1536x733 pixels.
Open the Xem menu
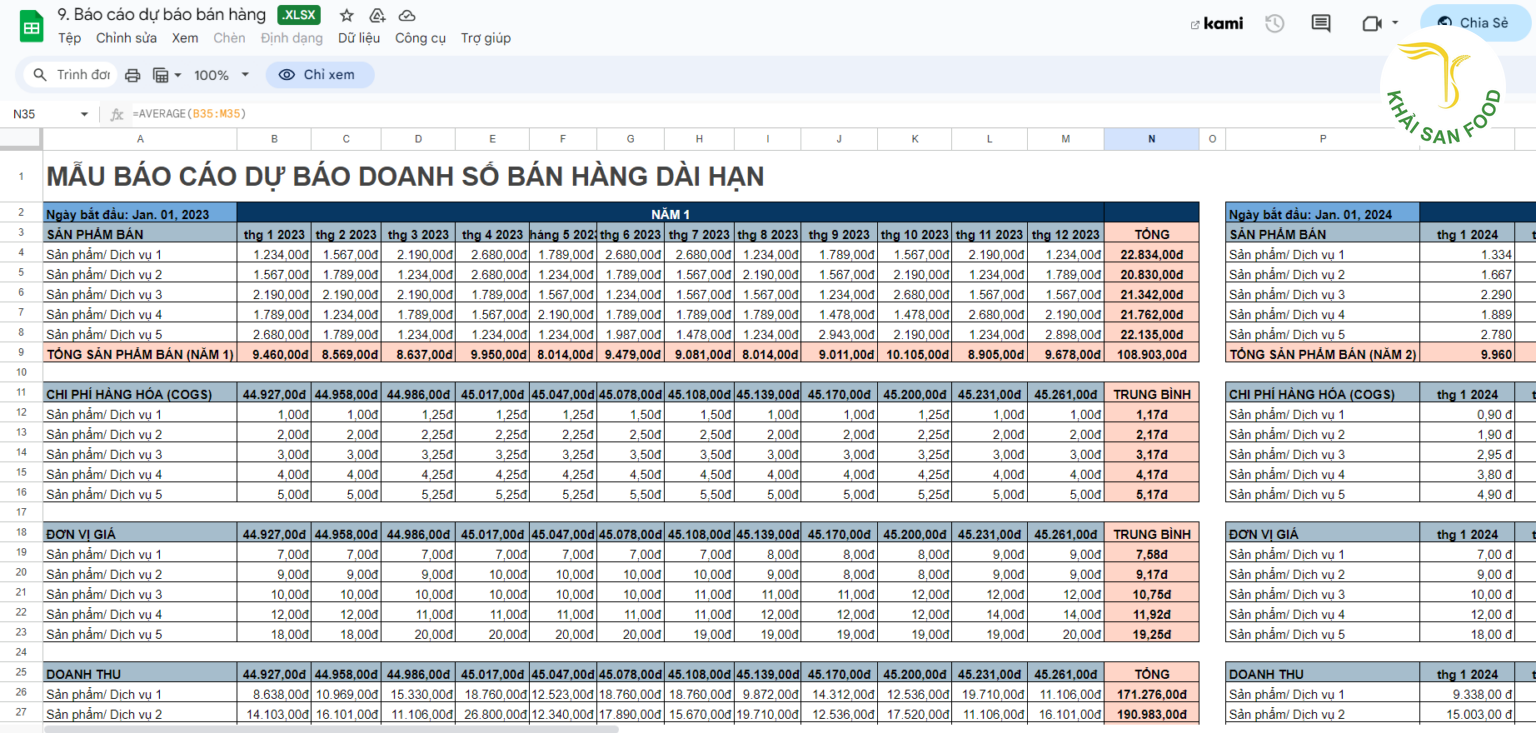185,38
